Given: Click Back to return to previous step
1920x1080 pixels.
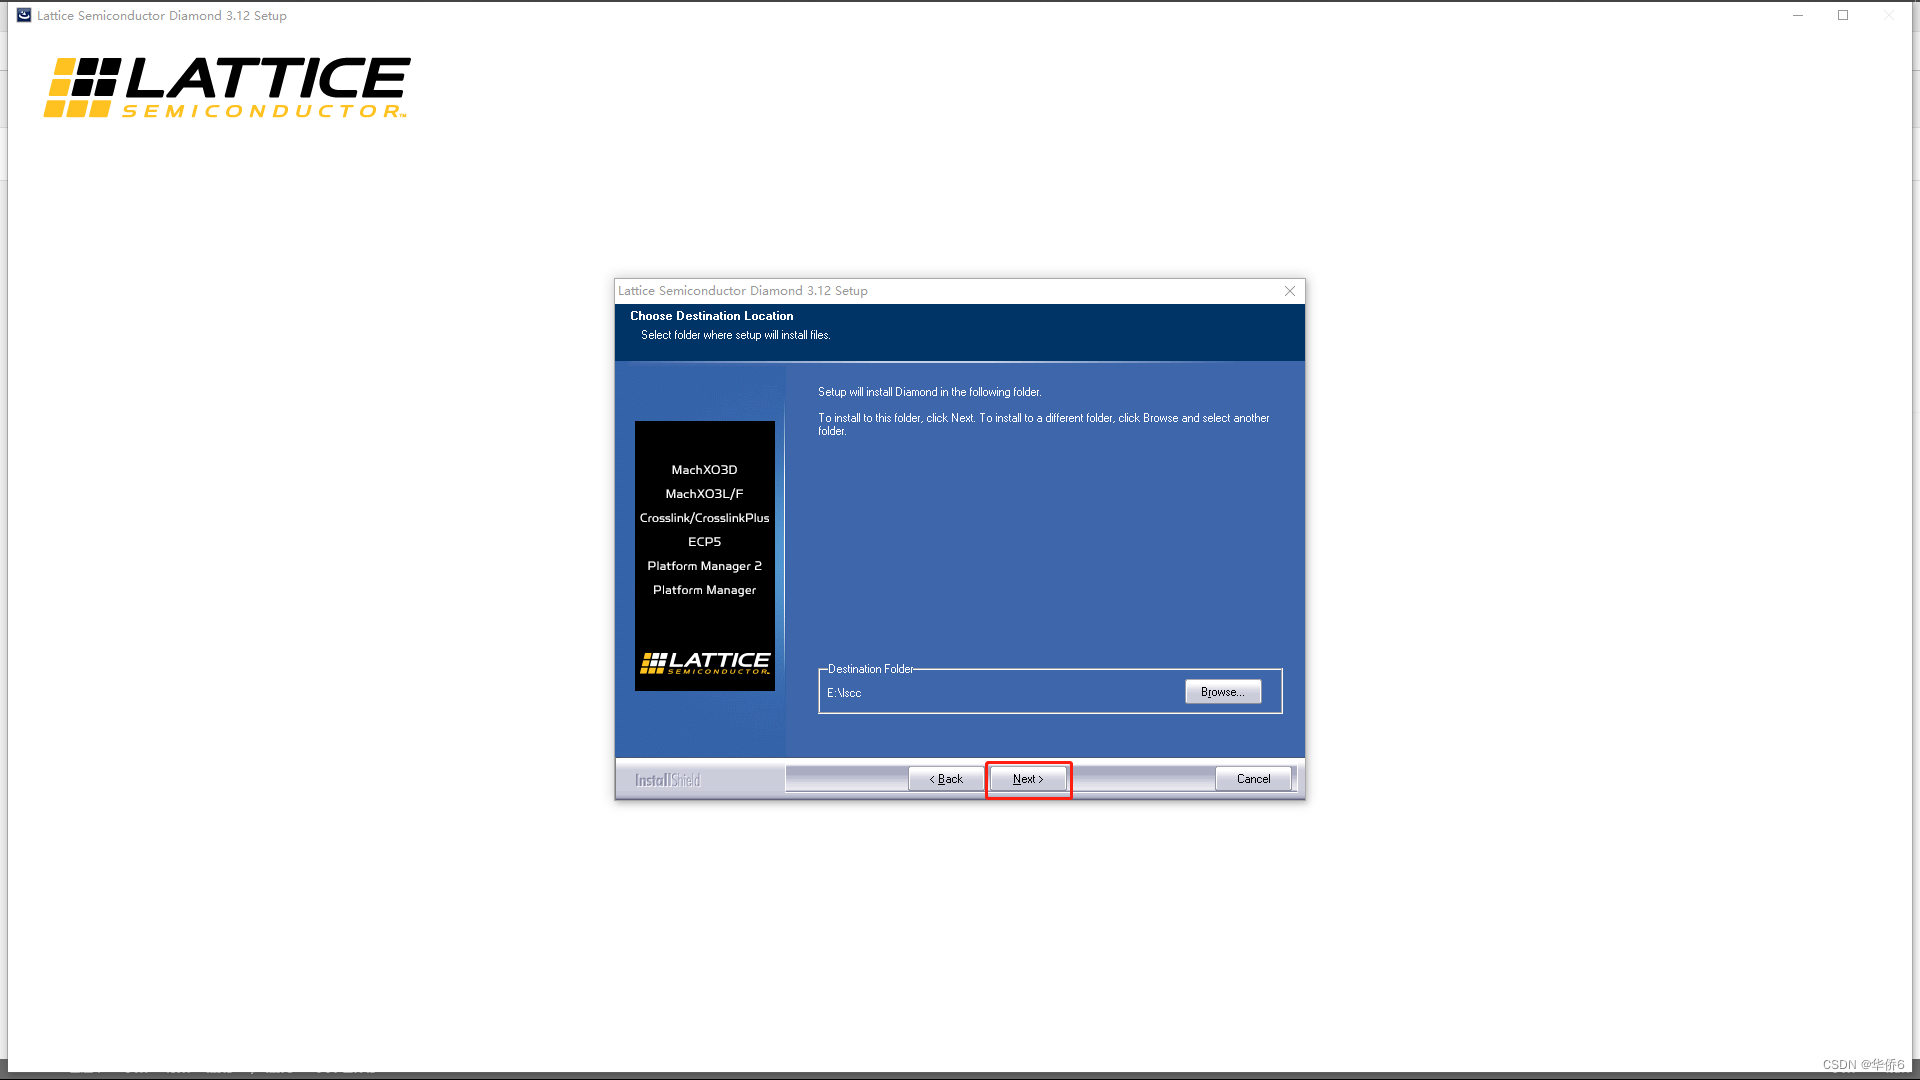Looking at the screenshot, I should click(x=947, y=778).
